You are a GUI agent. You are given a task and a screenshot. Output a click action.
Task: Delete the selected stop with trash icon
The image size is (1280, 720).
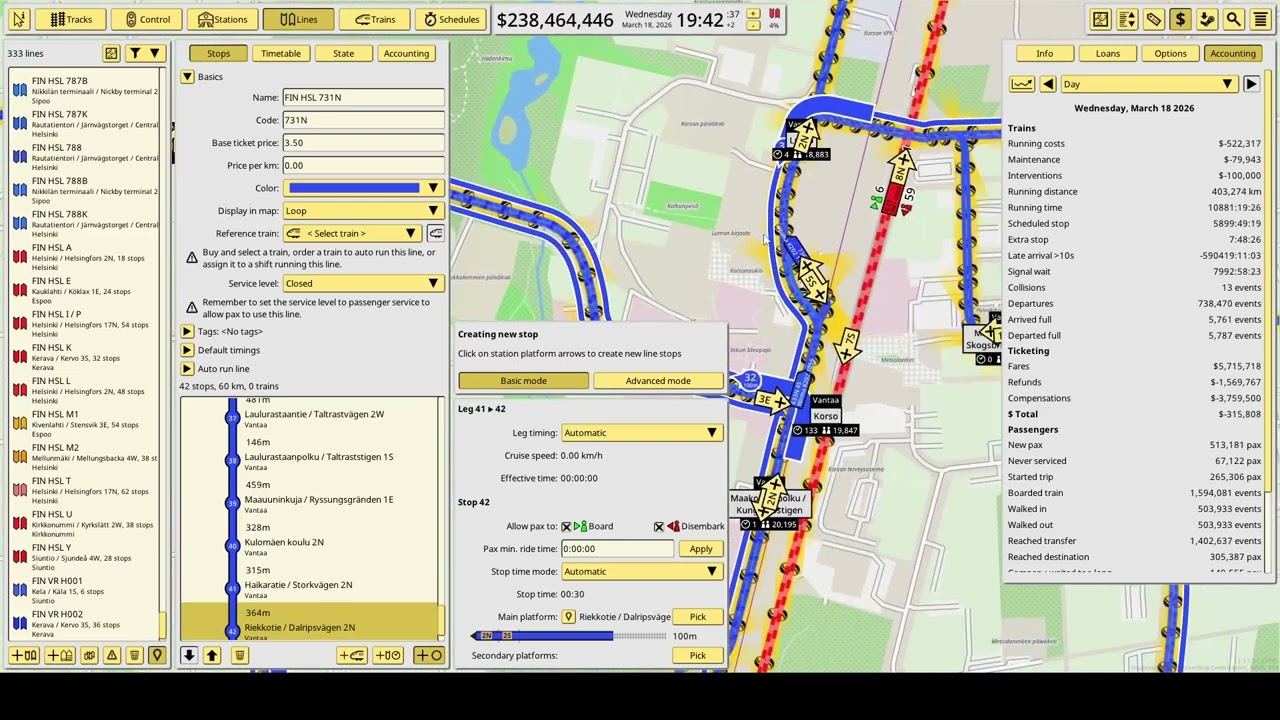(239, 655)
